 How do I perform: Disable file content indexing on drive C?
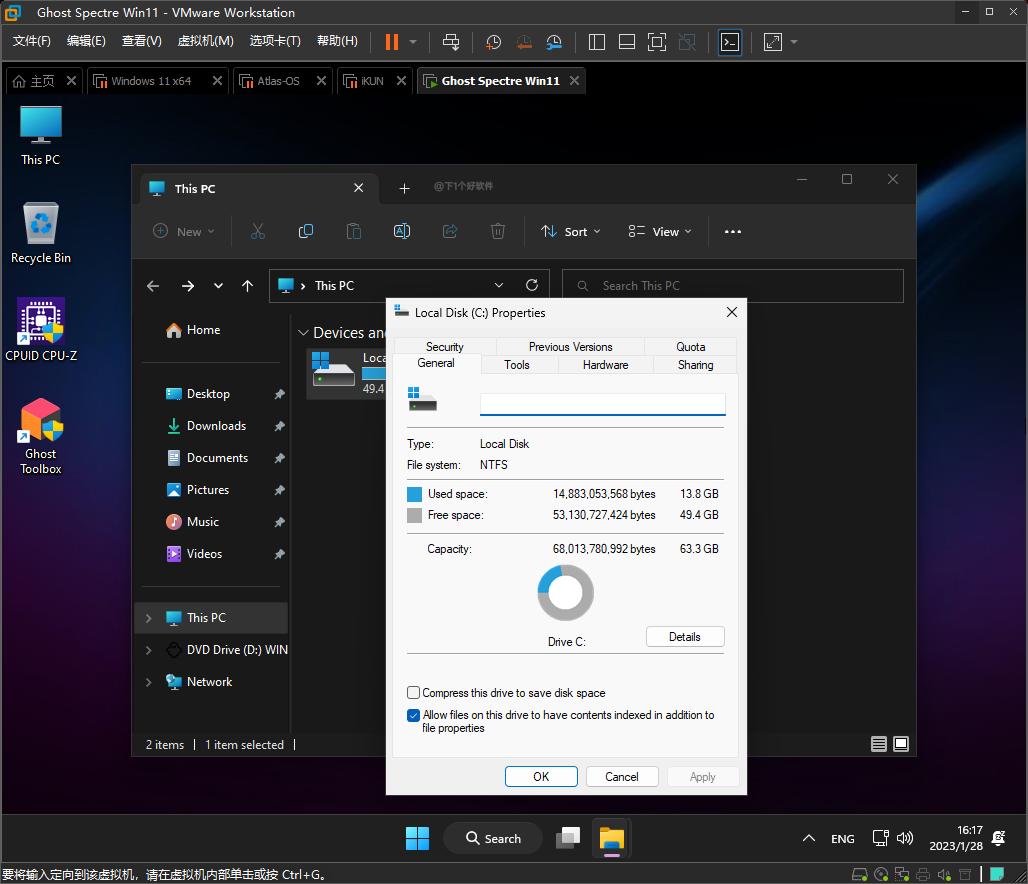(x=413, y=715)
